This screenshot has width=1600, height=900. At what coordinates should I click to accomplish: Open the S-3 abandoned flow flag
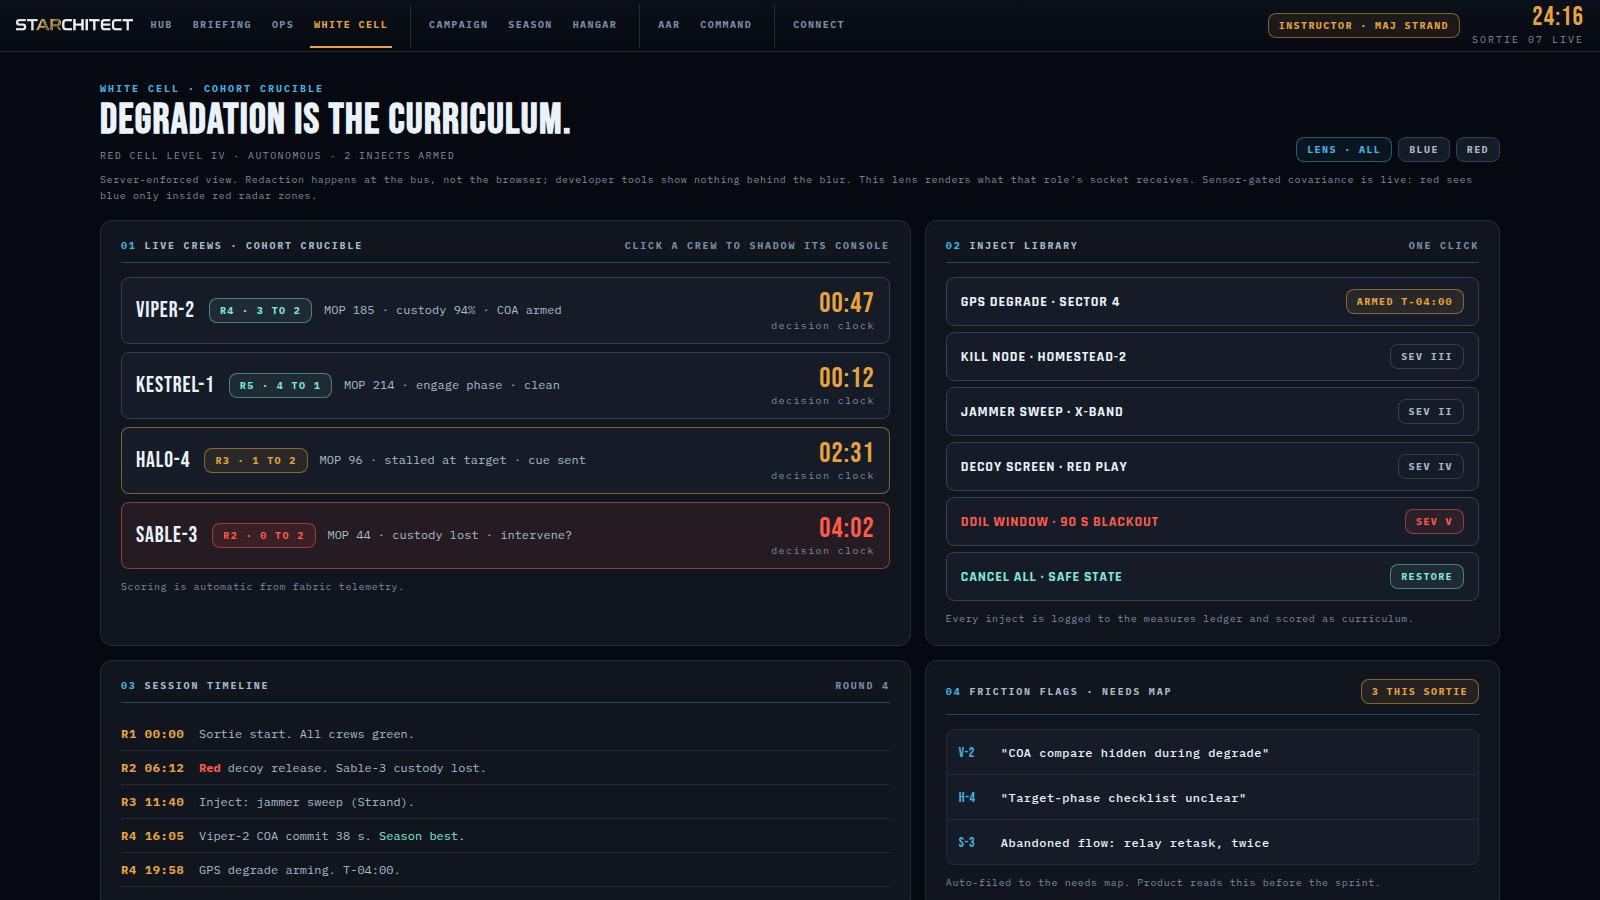[x=1212, y=842]
